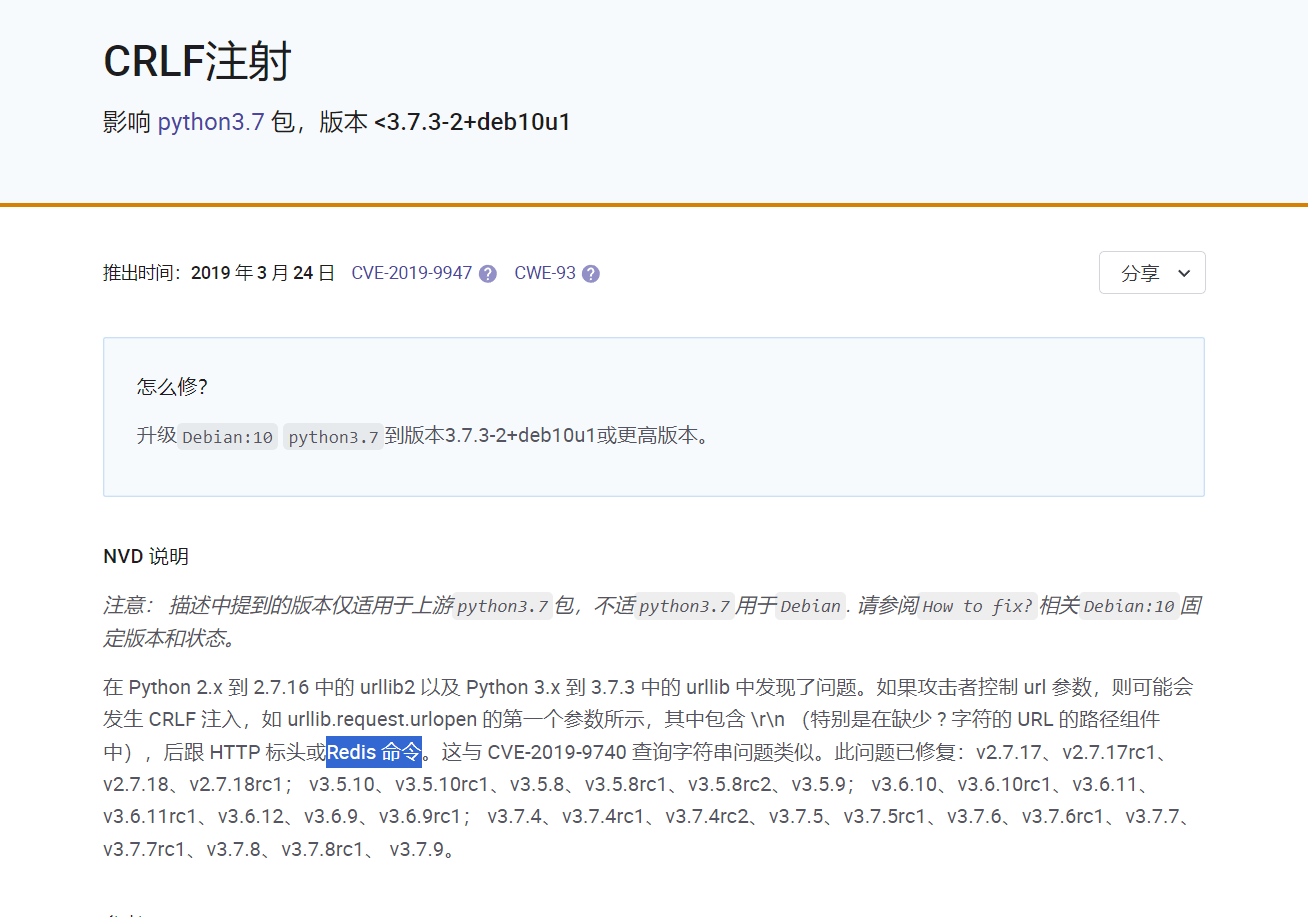Select the highlighted 'Redis 命令' text
1308x917 pixels.
[375, 752]
